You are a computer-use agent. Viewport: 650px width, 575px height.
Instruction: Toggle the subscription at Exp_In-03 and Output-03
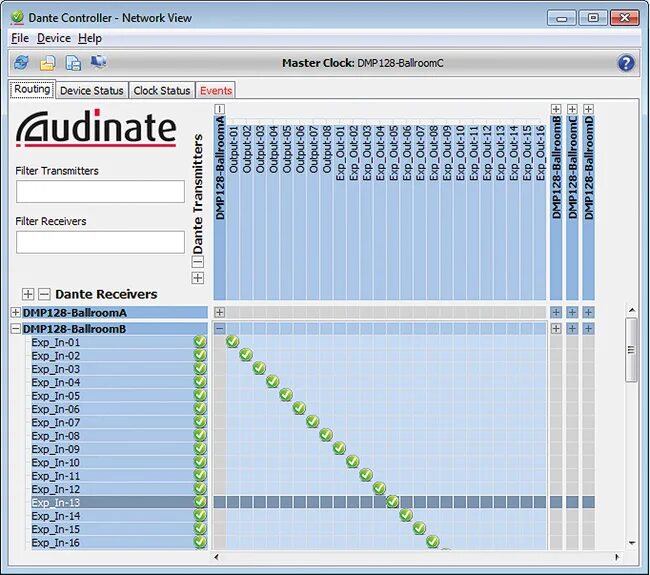(259, 368)
